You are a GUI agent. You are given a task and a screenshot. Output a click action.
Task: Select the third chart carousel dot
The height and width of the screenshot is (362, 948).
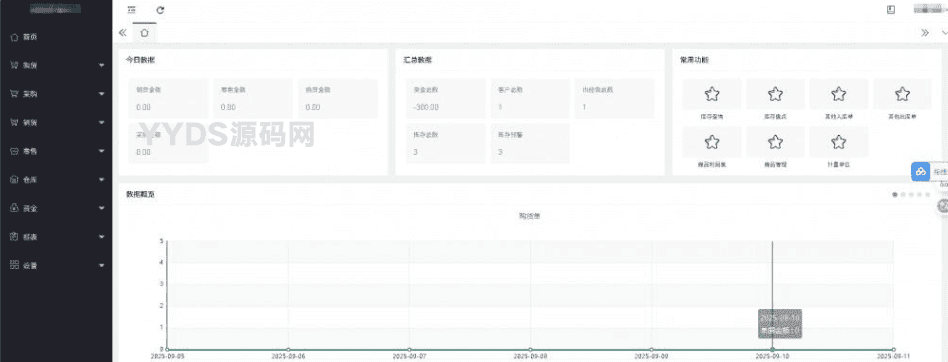(x=912, y=195)
